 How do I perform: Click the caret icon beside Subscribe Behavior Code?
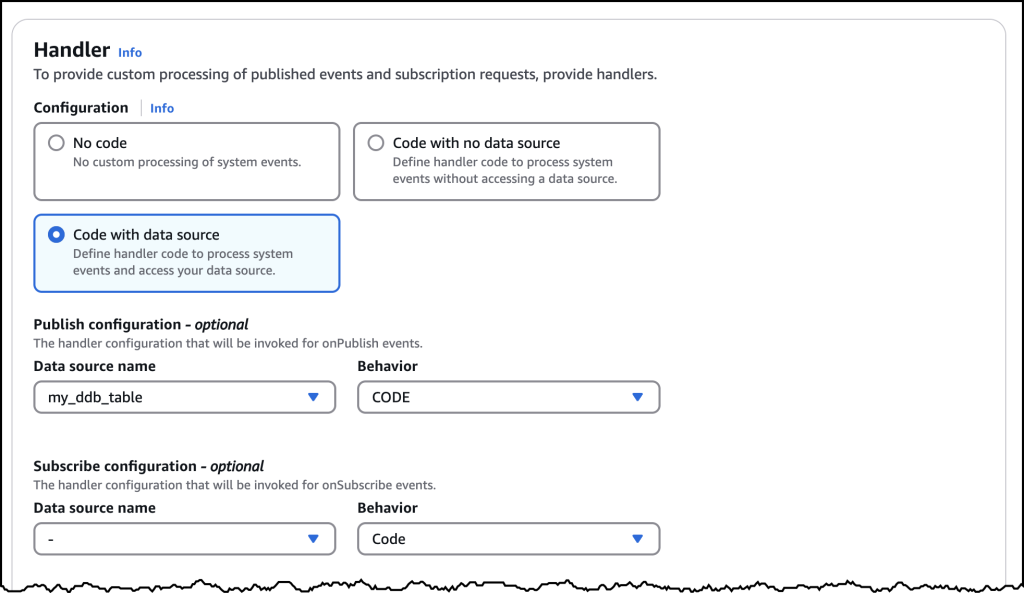(638, 538)
